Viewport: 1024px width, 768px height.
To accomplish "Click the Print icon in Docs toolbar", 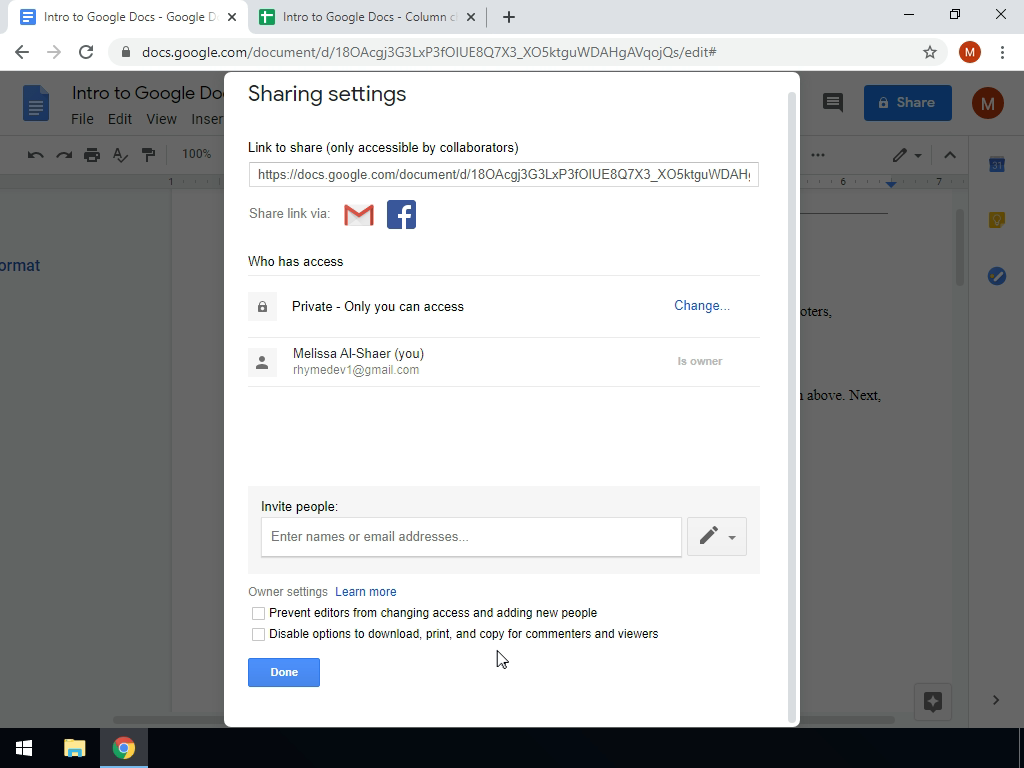I will click(x=92, y=155).
